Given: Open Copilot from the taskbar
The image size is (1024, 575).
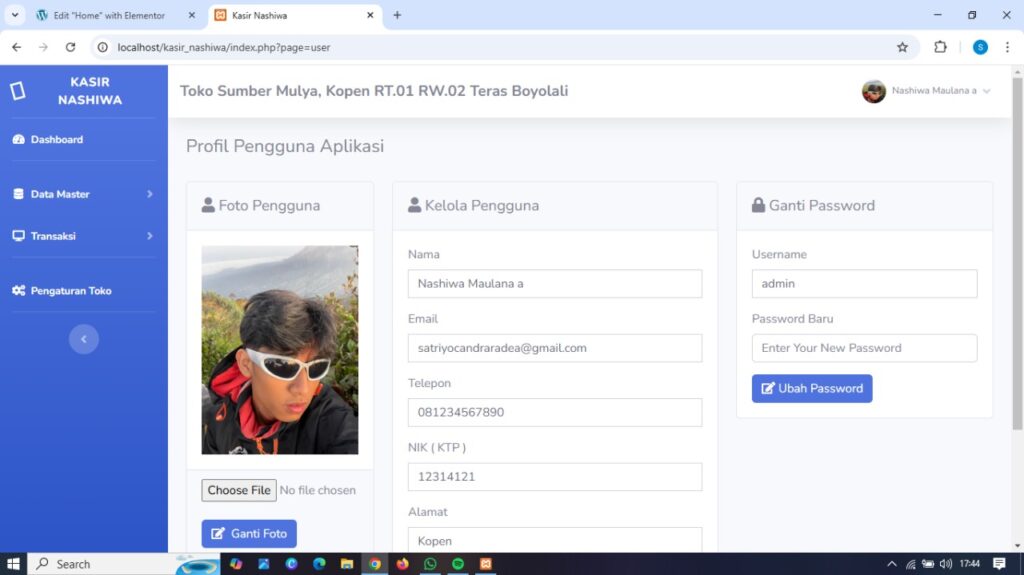Looking at the screenshot, I should pyautogui.click(x=236, y=564).
